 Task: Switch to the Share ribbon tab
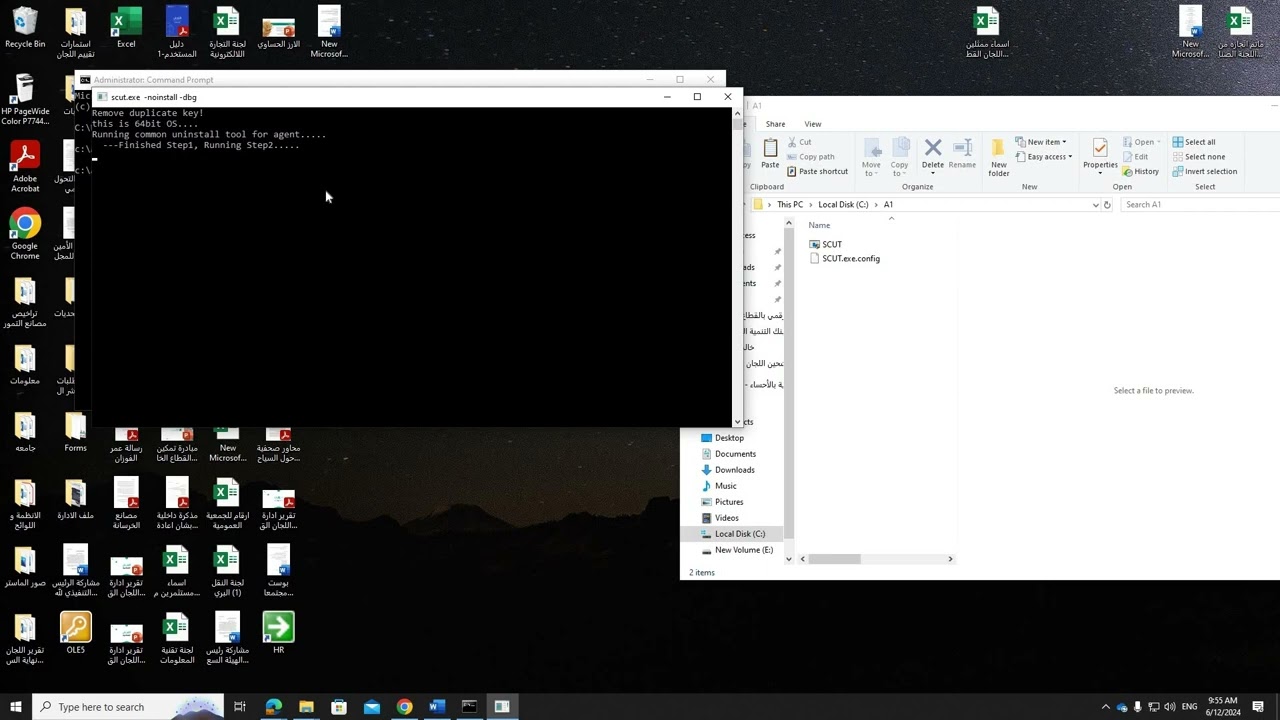coord(775,124)
